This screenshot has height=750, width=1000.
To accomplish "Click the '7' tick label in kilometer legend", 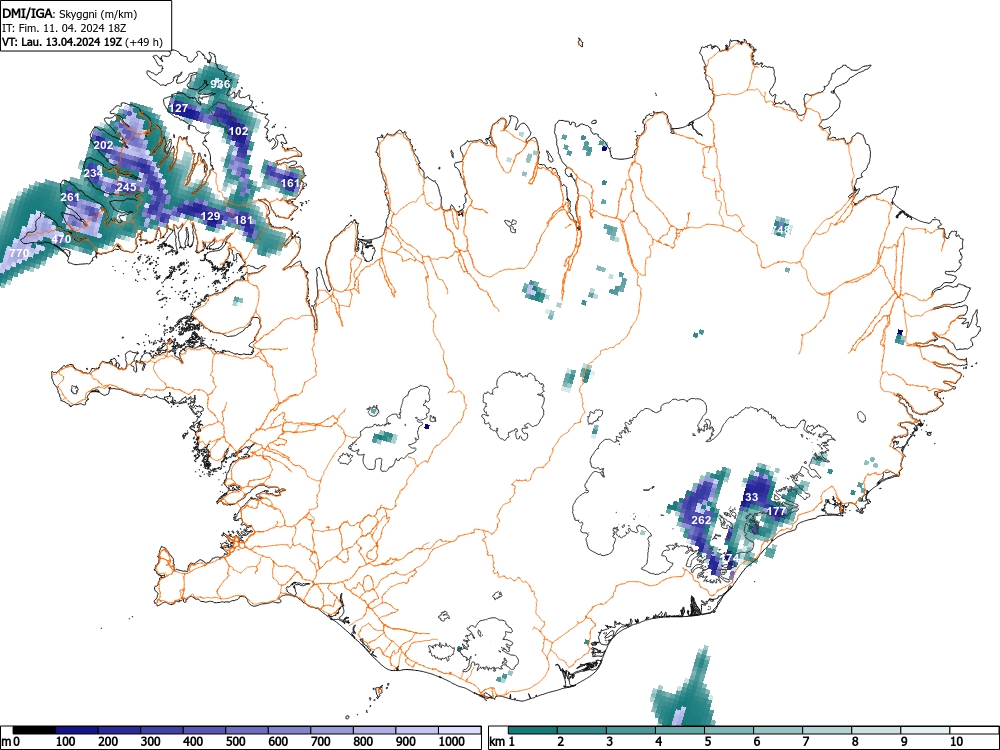I will (x=805, y=742).
